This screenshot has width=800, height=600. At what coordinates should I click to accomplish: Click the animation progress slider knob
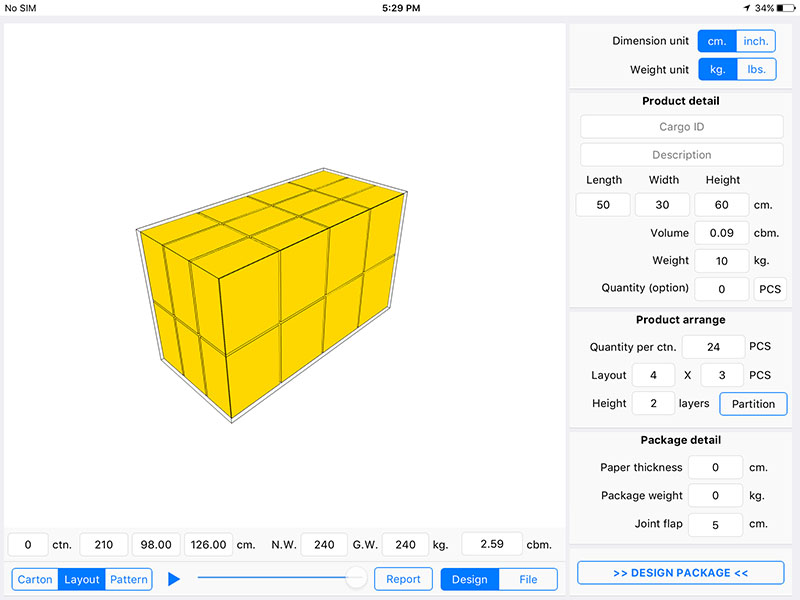click(355, 578)
